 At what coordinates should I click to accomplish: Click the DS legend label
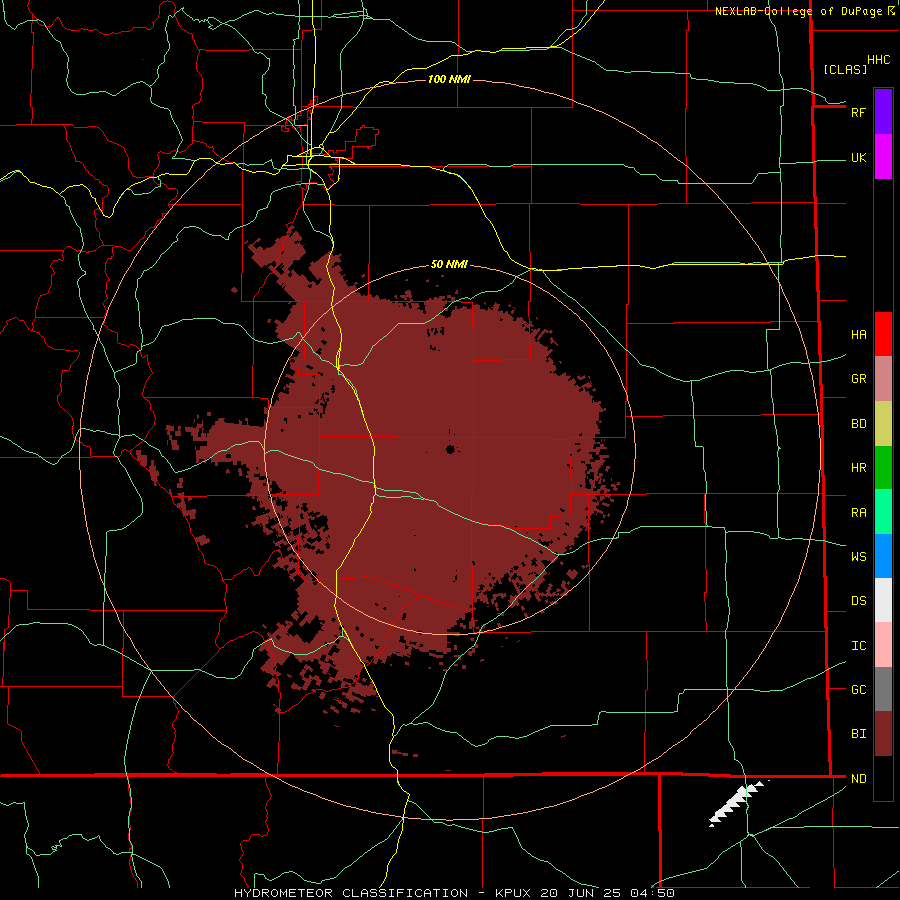click(858, 601)
